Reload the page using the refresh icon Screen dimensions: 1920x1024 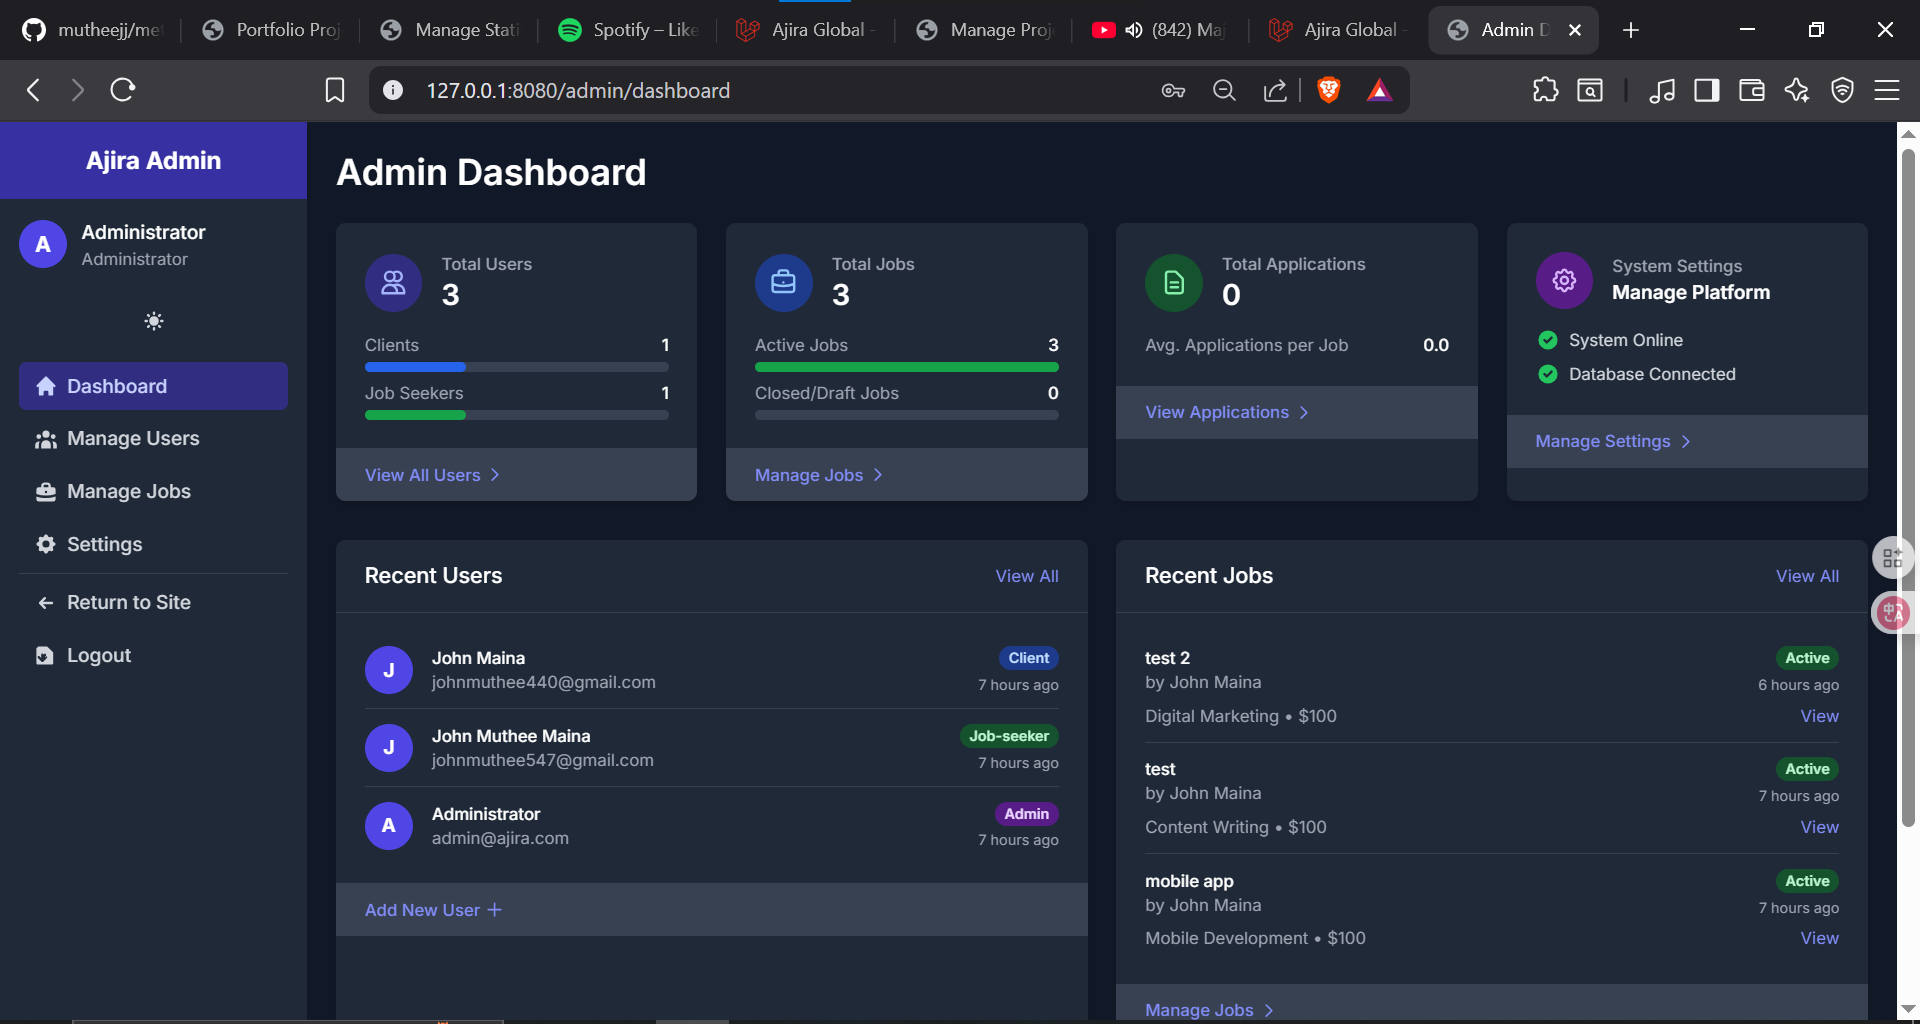[123, 90]
